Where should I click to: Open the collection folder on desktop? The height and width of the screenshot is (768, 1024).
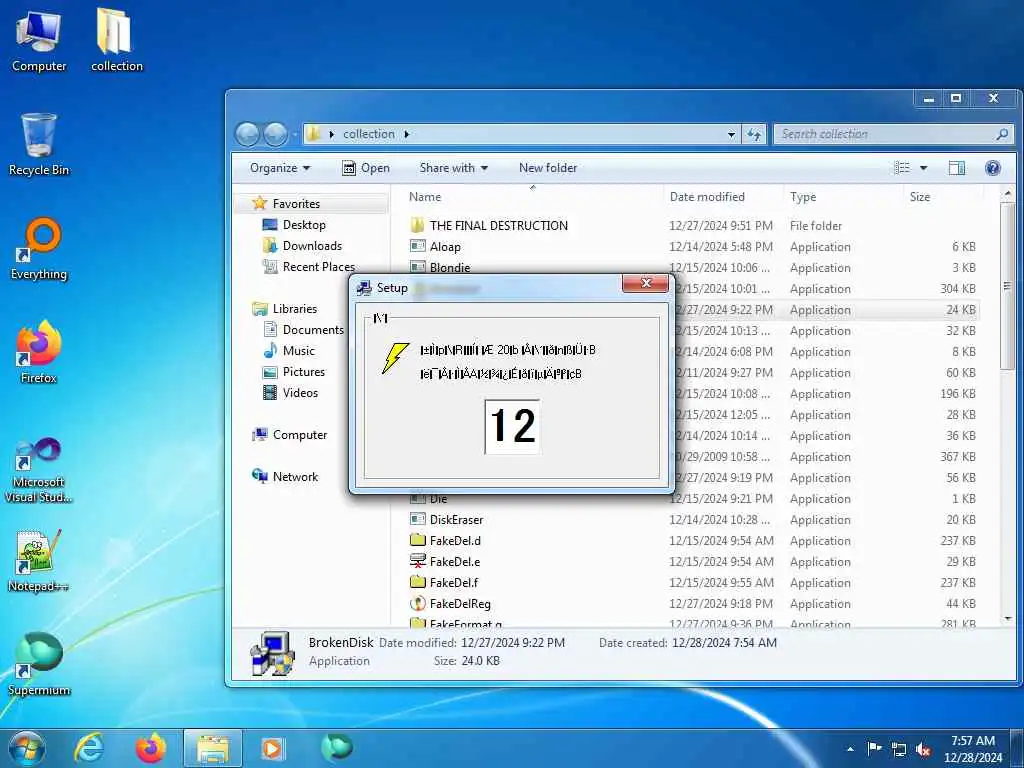116,41
